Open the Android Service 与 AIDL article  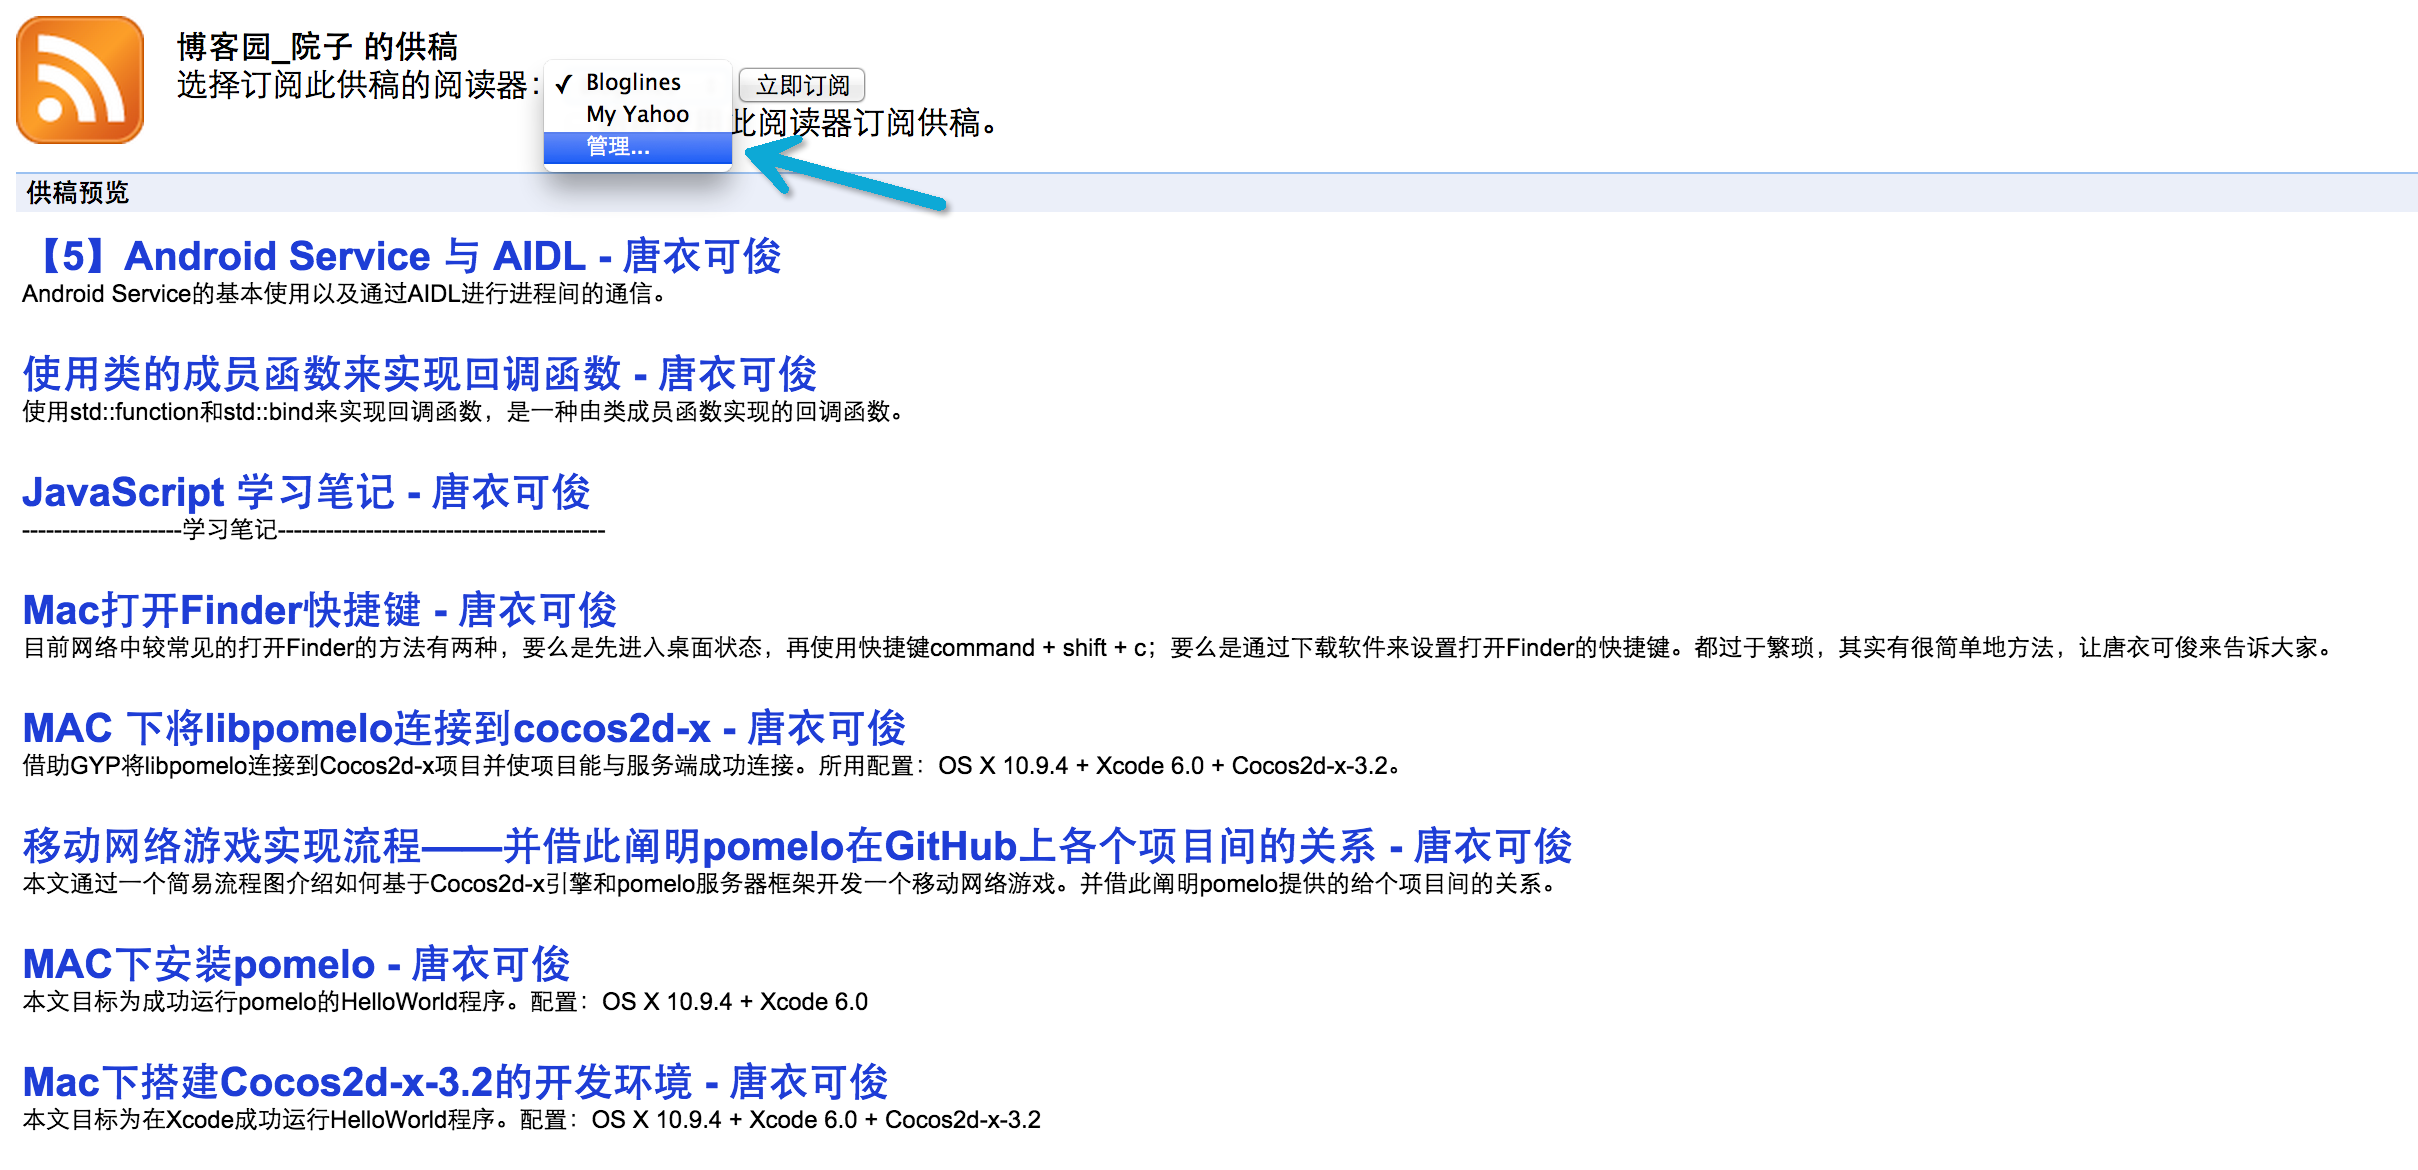(x=402, y=256)
